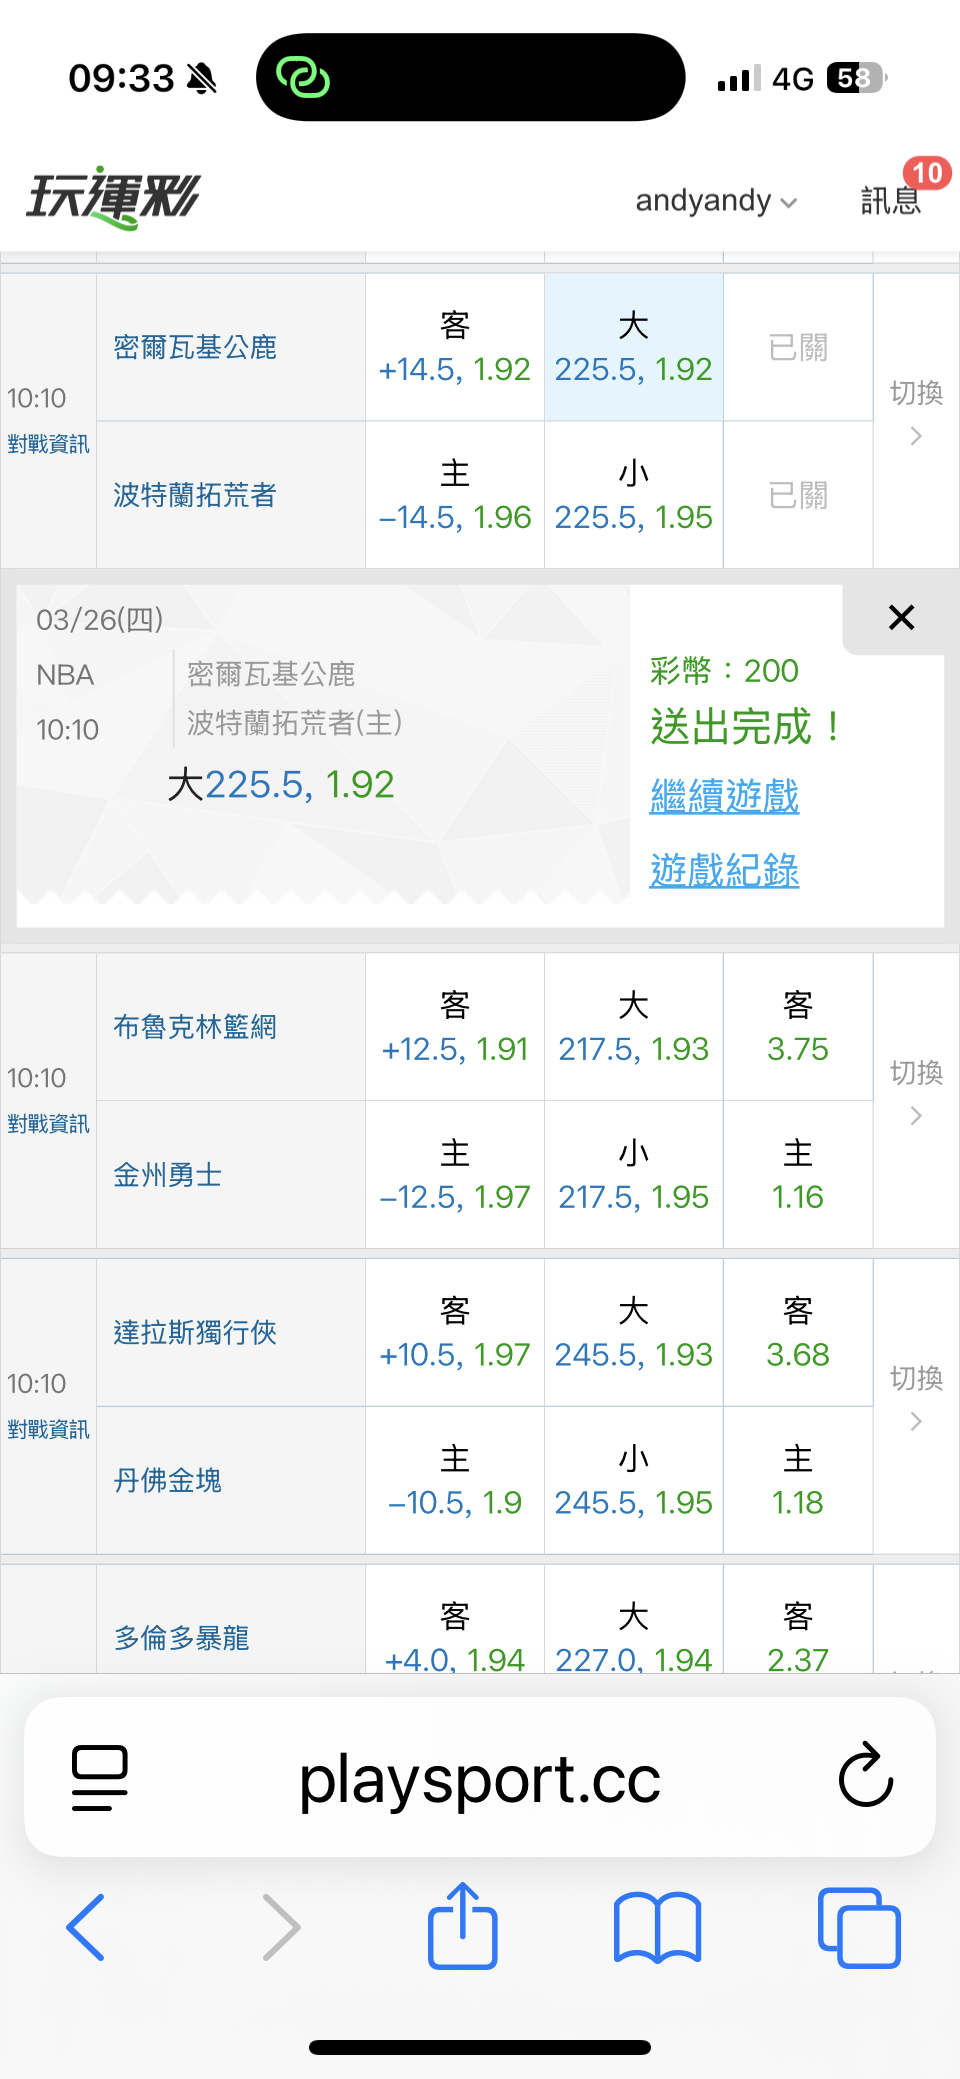Select 客 3.68 moneyline for Mavericks

(798, 1332)
